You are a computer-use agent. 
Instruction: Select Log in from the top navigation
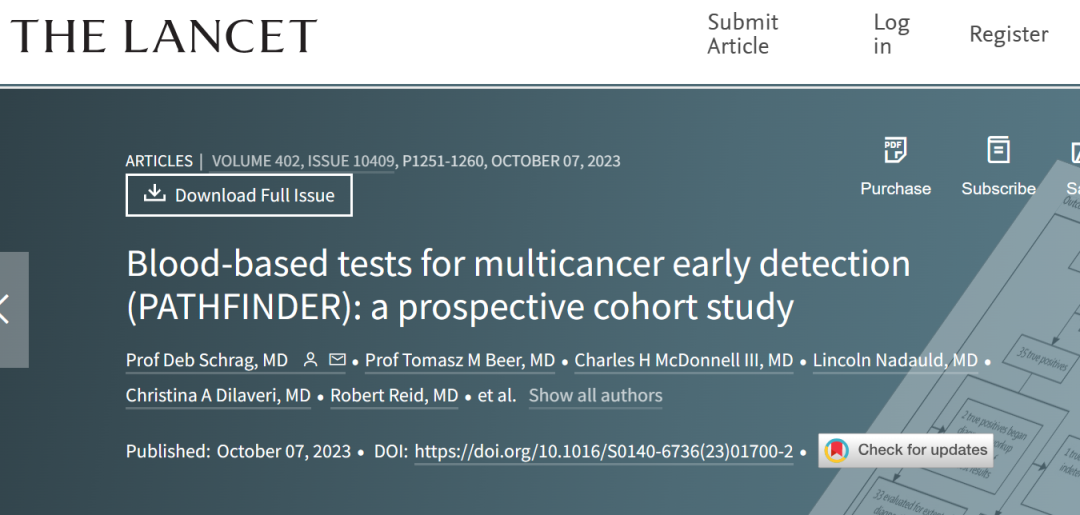point(890,34)
